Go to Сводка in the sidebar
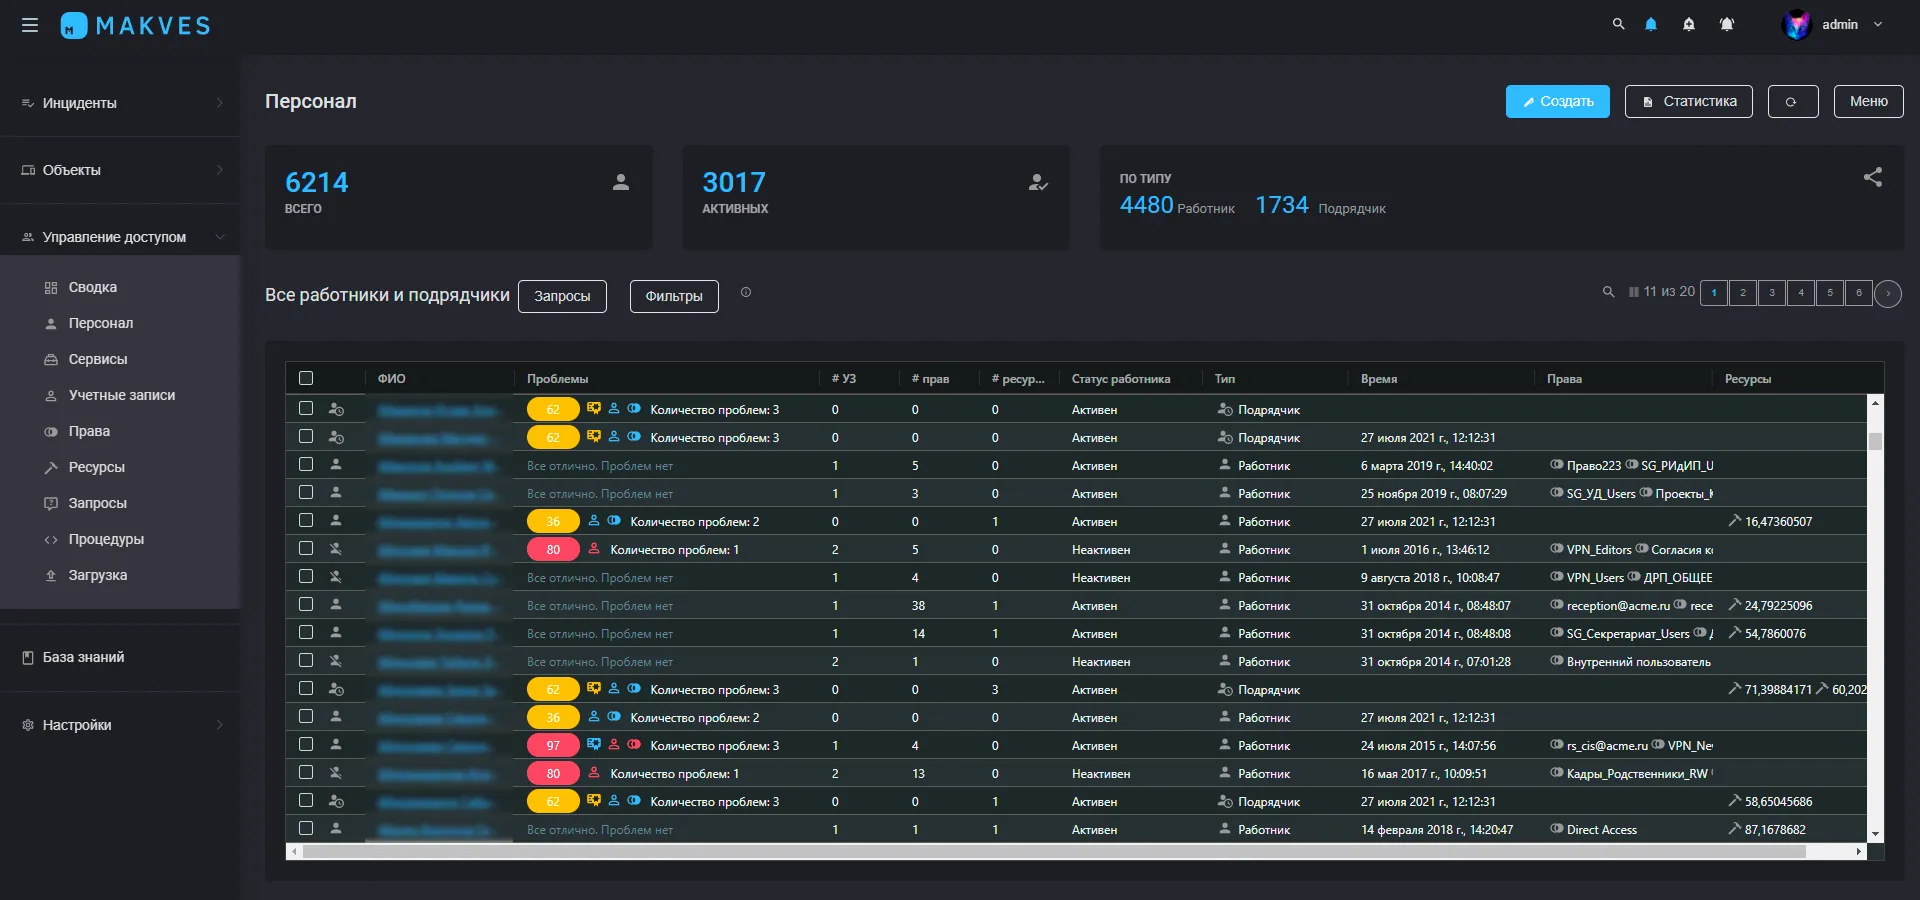This screenshot has width=1920, height=900. point(92,287)
